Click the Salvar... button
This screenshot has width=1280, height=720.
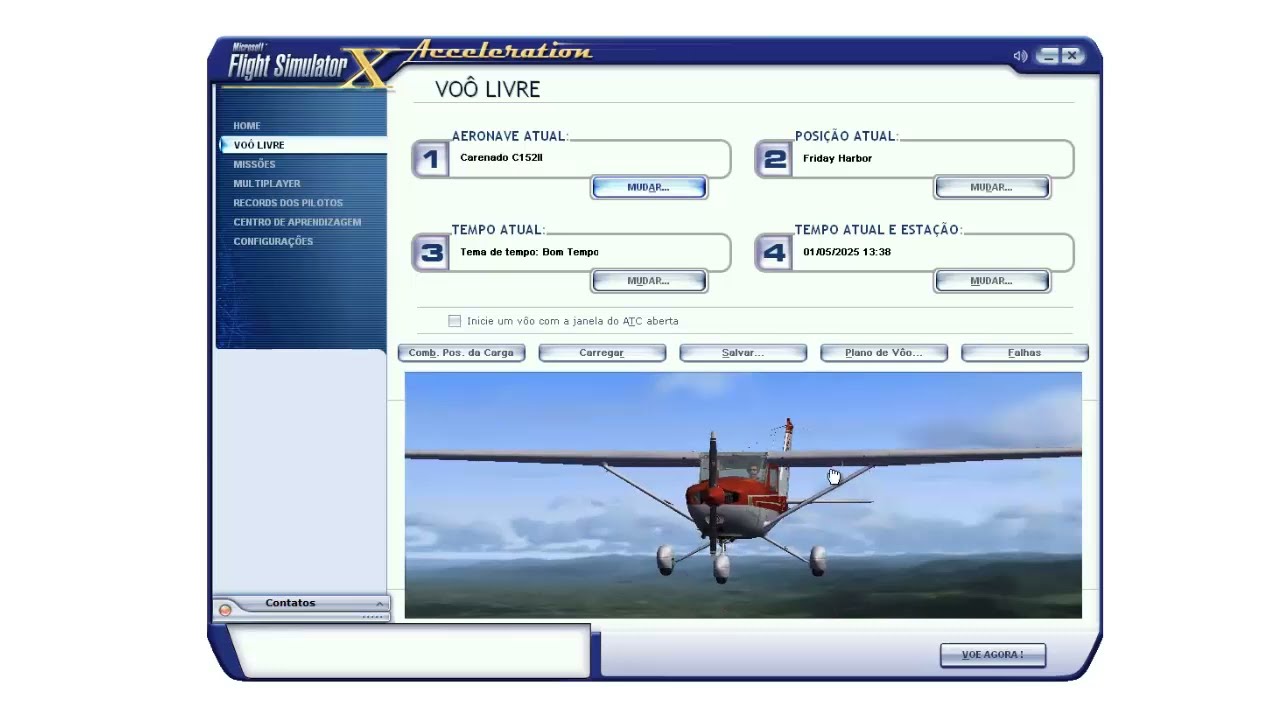[x=743, y=353]
